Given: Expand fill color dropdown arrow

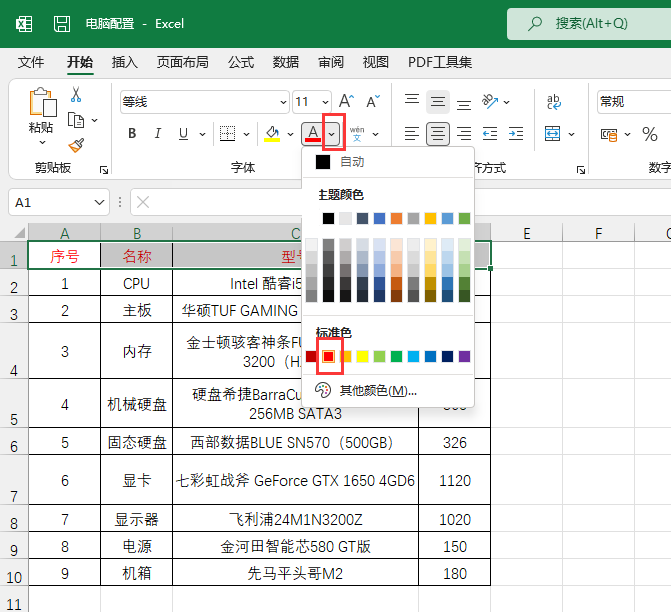Looking at the screenshot, I should pyautogui.click(x=291, y=134).
